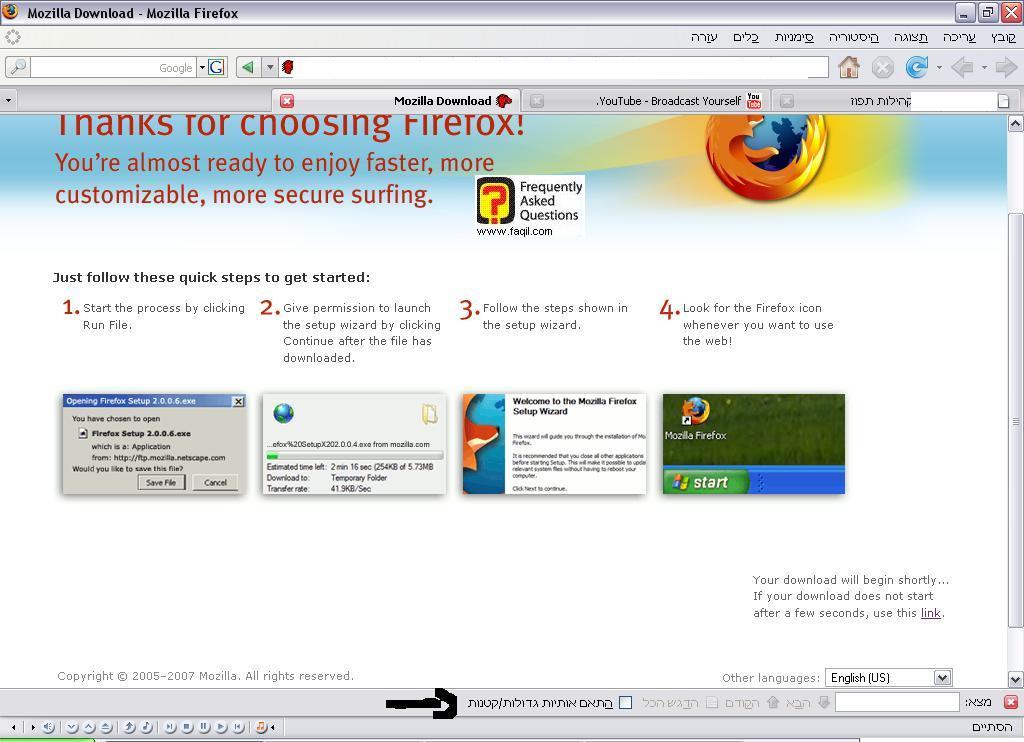1024x742 pixels.
Task: Click the find bar text input field
Action: point(896,702)
